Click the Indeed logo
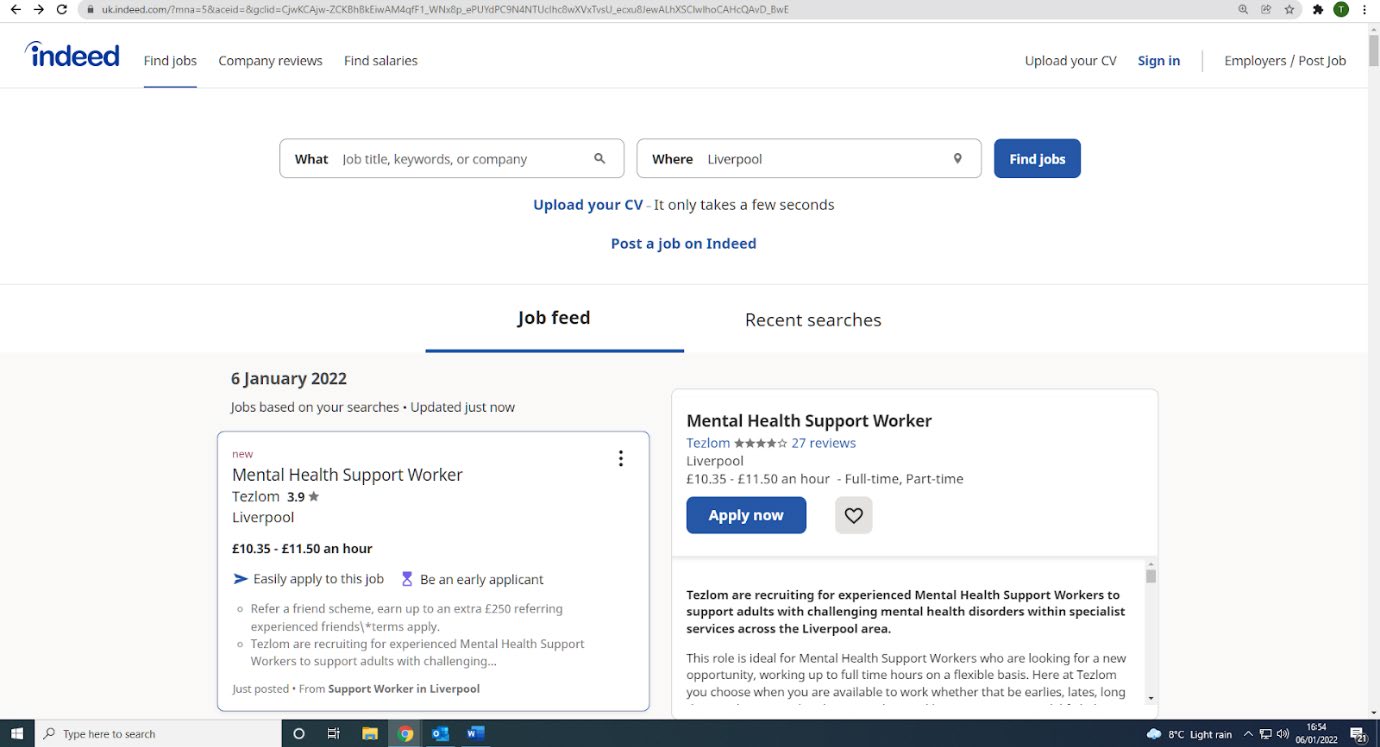 (72, 55)
